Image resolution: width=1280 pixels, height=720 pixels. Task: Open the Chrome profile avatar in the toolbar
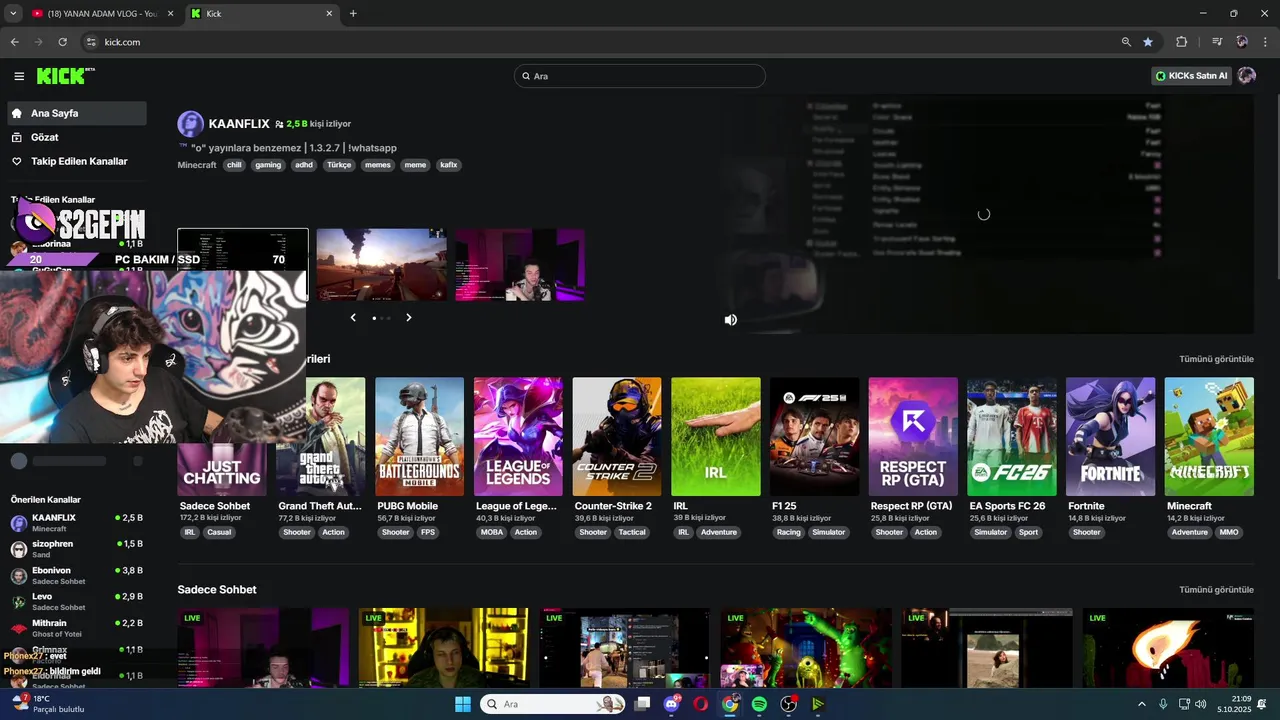[1242, 42]
